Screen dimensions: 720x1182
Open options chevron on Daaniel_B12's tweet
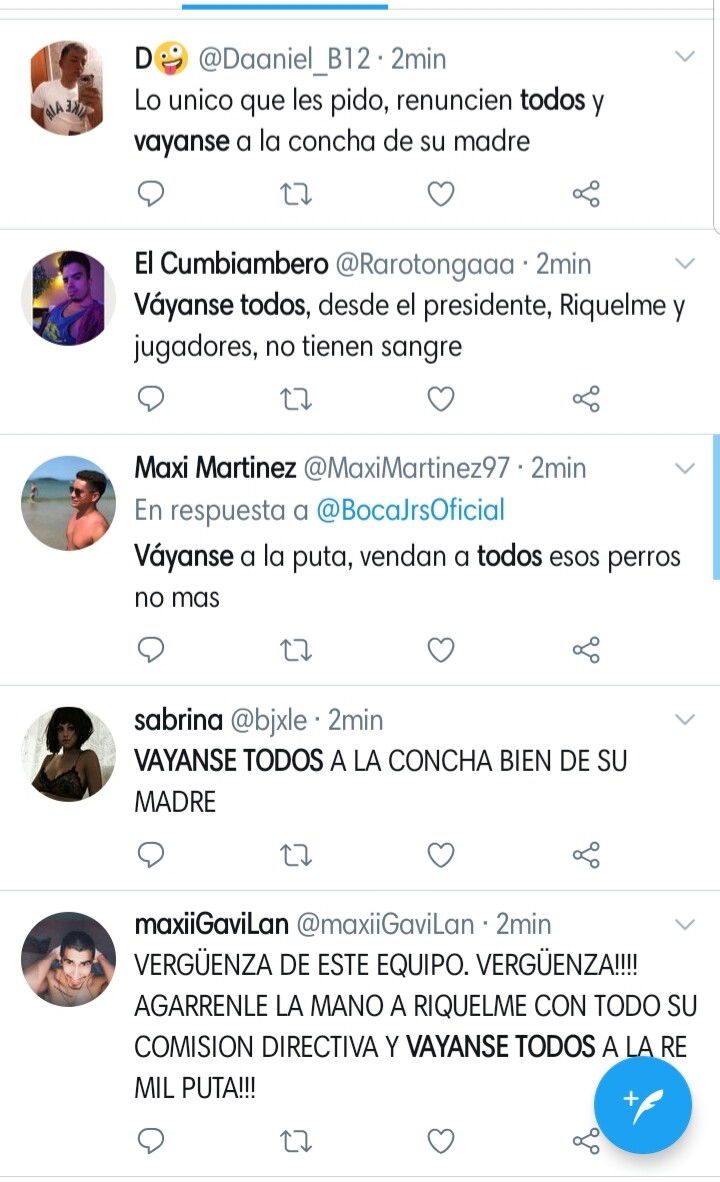[685, 57]
